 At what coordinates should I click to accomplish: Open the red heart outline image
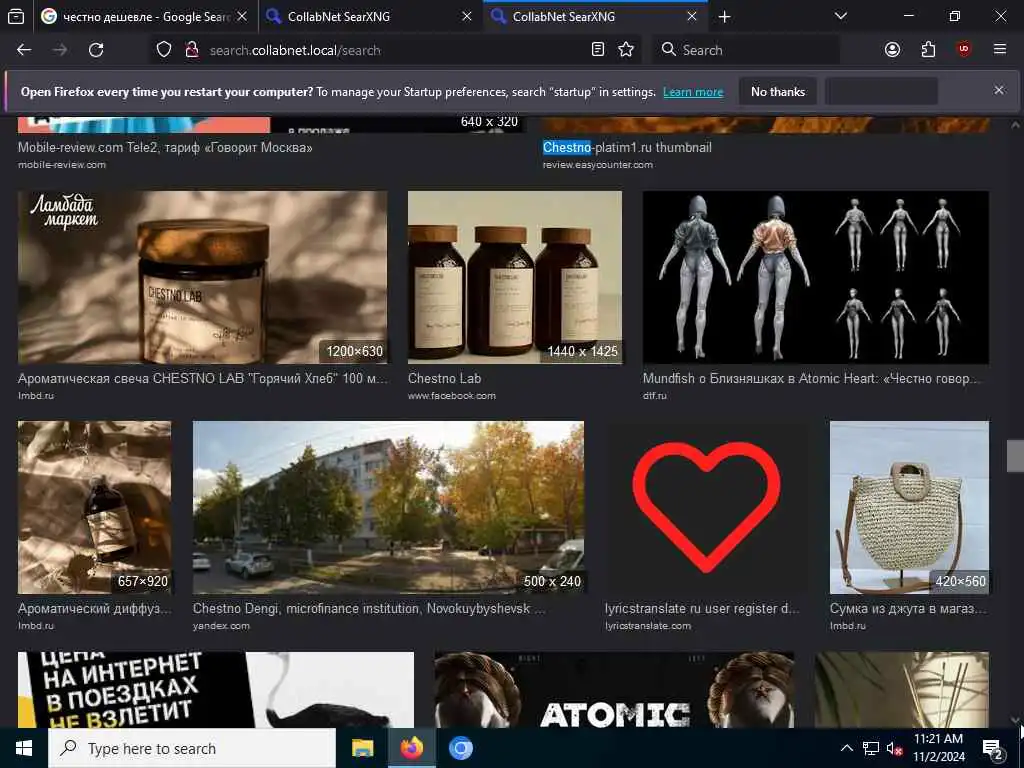point(706,507)
